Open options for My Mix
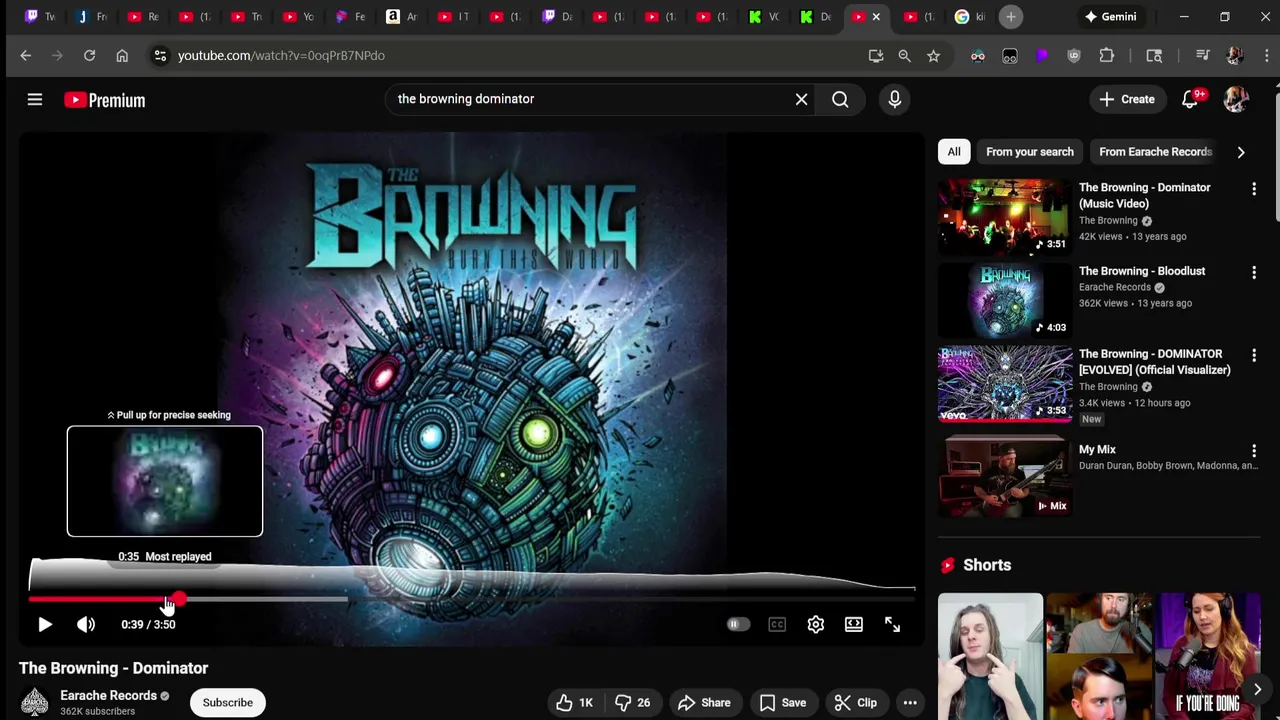This screenshot has height=720, width=1280. pos(1254,451)
